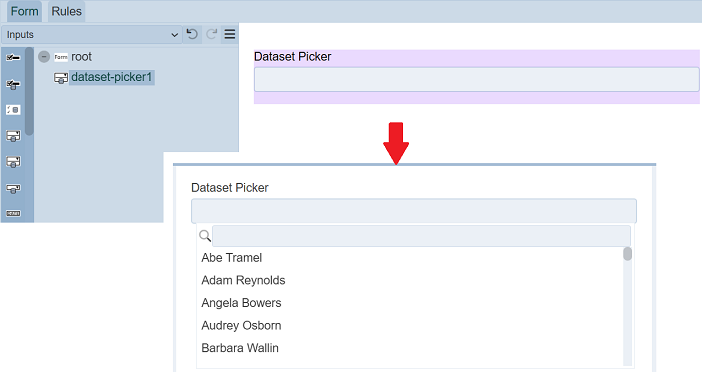Choose Abe Tramel from the list
702x372 pixels.
point(231,258)
